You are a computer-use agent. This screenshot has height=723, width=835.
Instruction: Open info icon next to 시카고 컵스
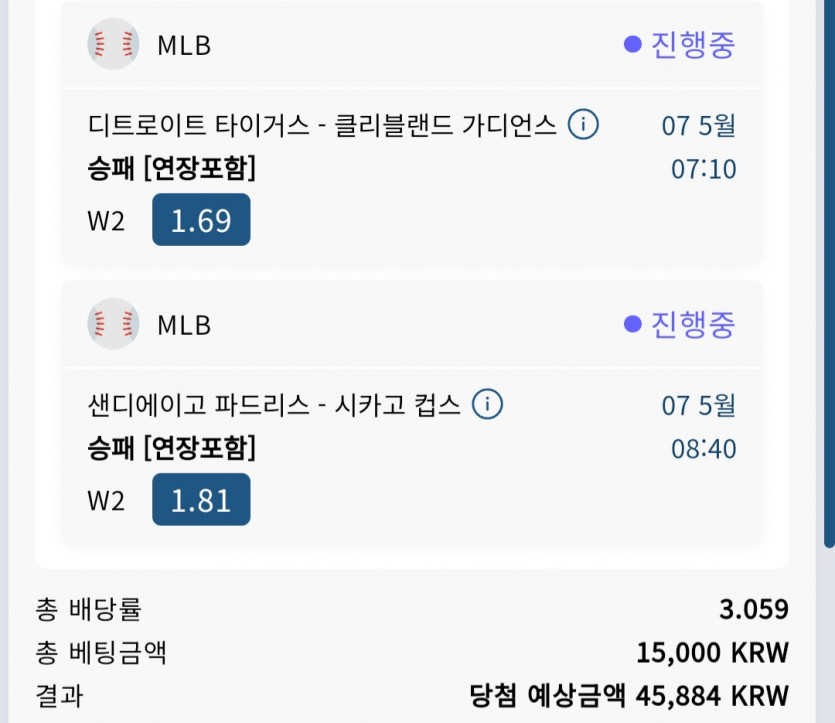click(x=487, y=404)
